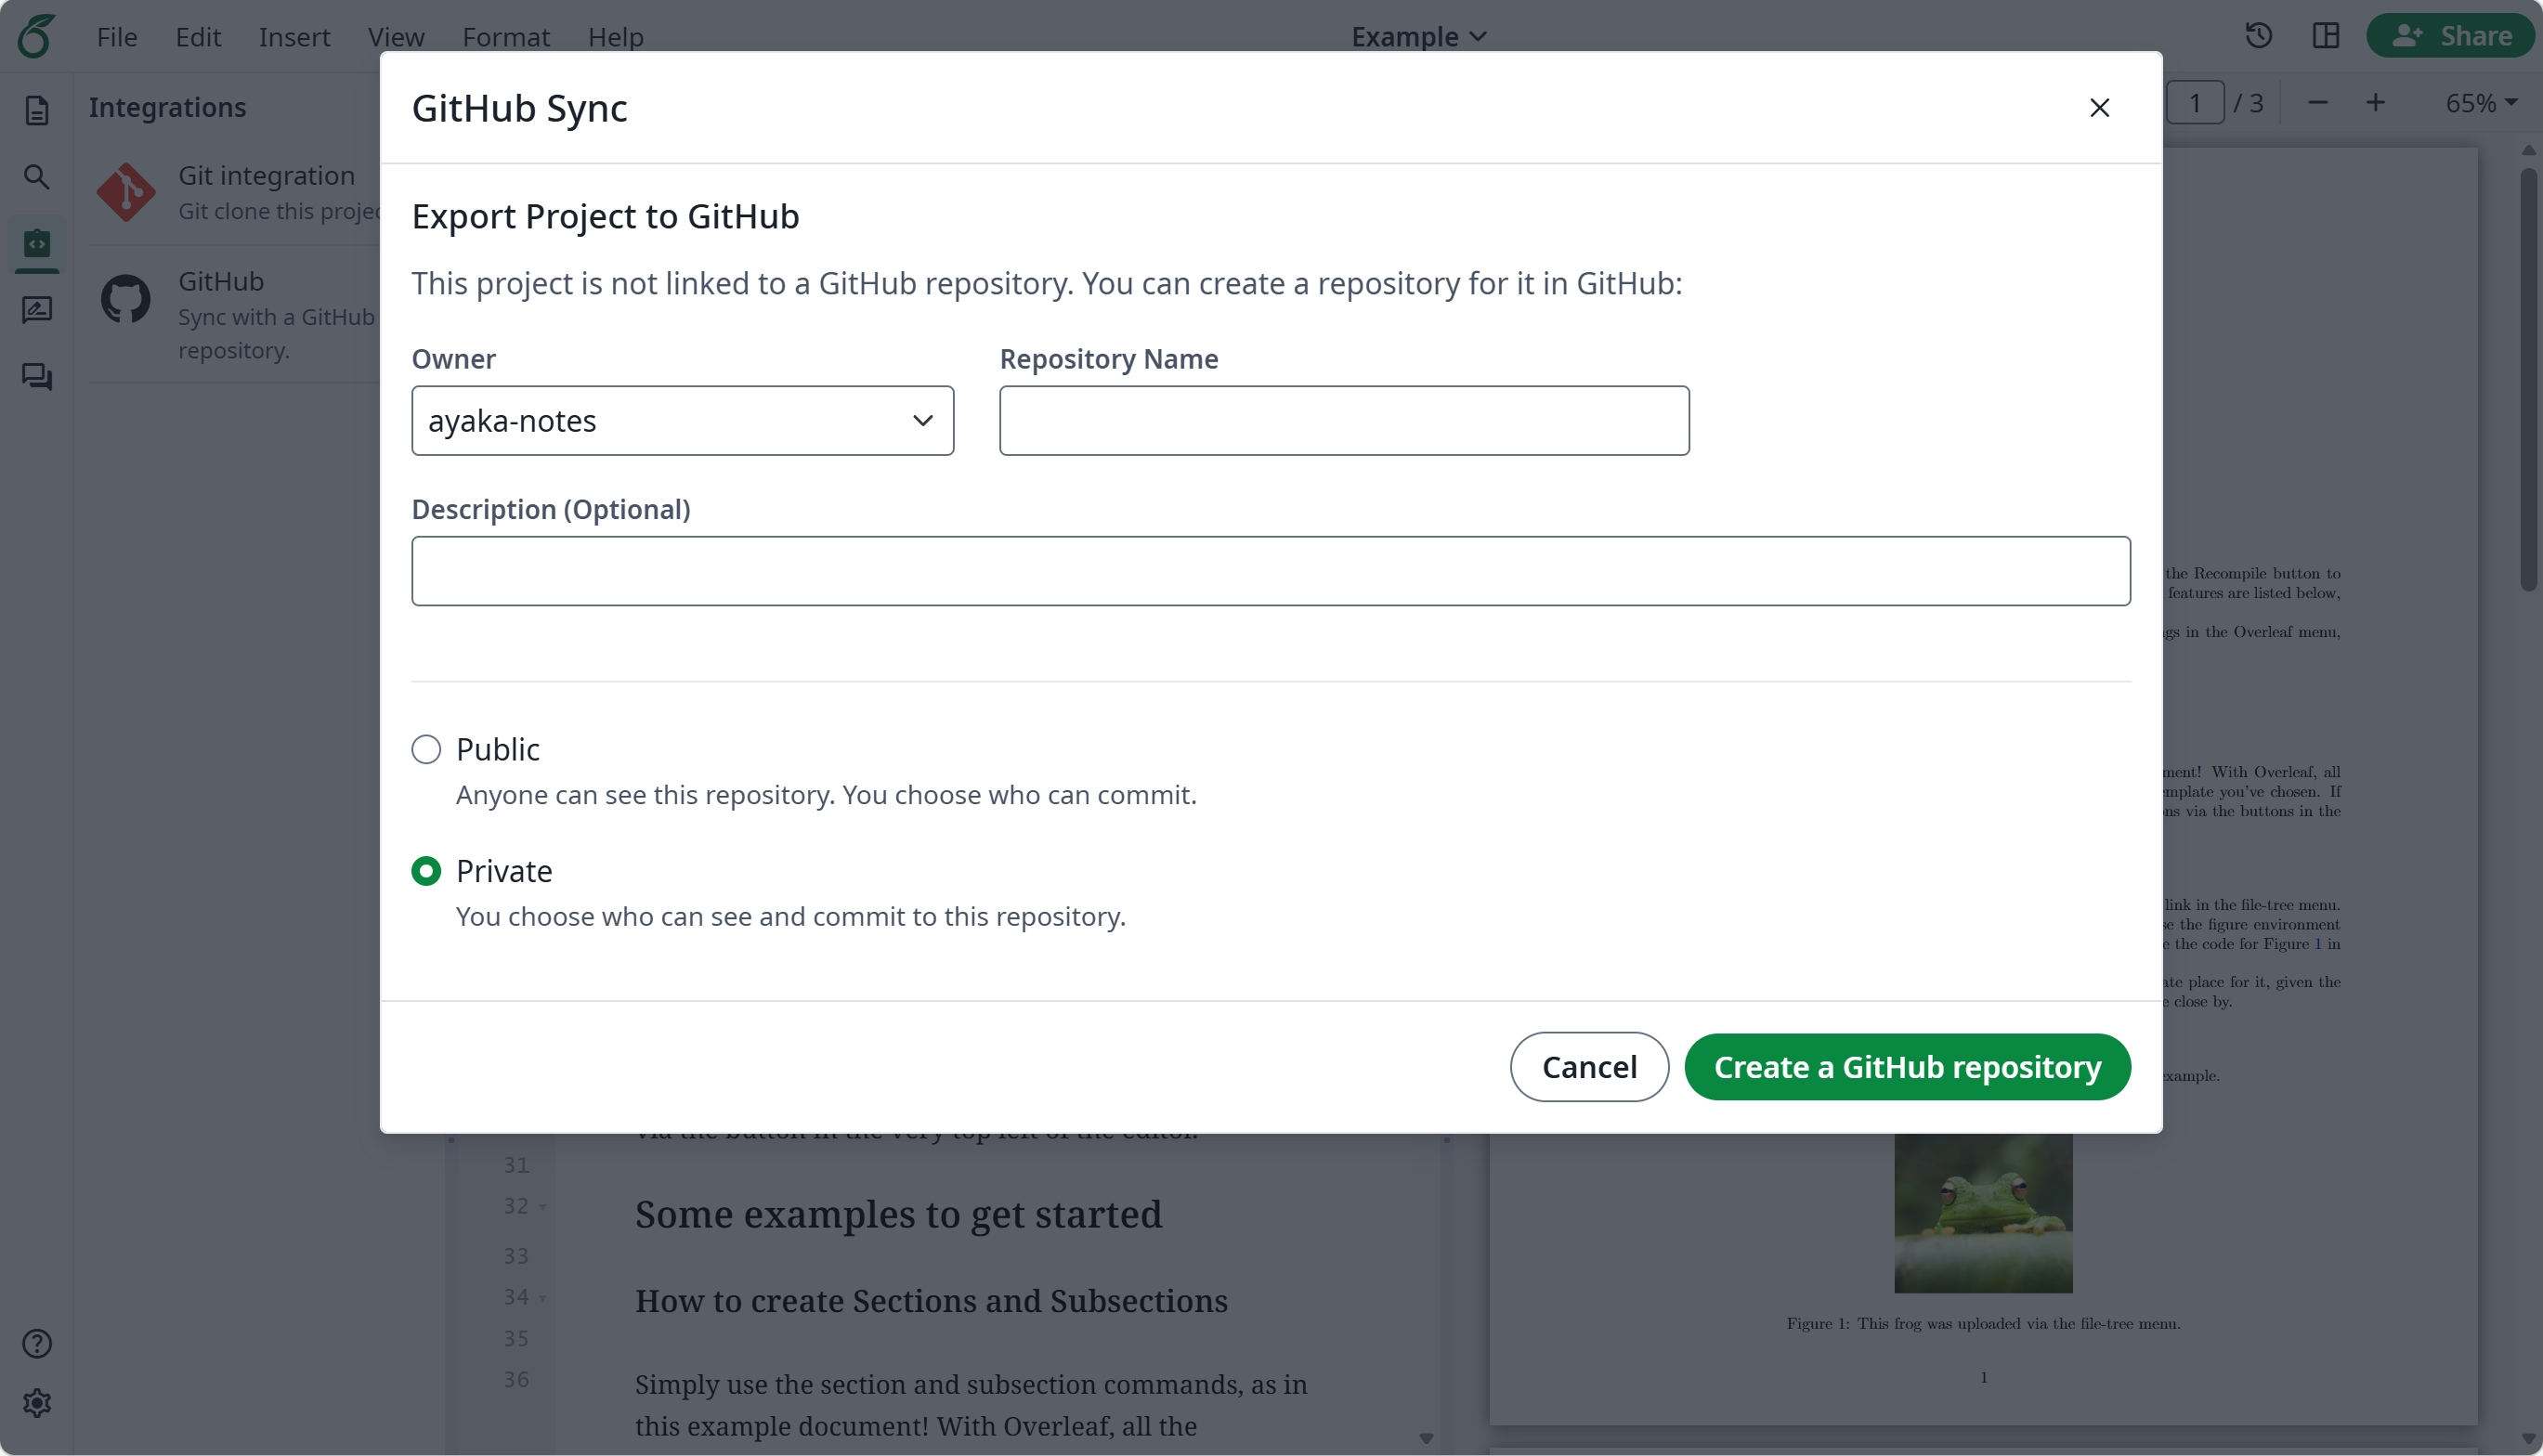Open the help question mark icon
This screenshot has width=2543, height=1456.
[x=37, y=1343]
